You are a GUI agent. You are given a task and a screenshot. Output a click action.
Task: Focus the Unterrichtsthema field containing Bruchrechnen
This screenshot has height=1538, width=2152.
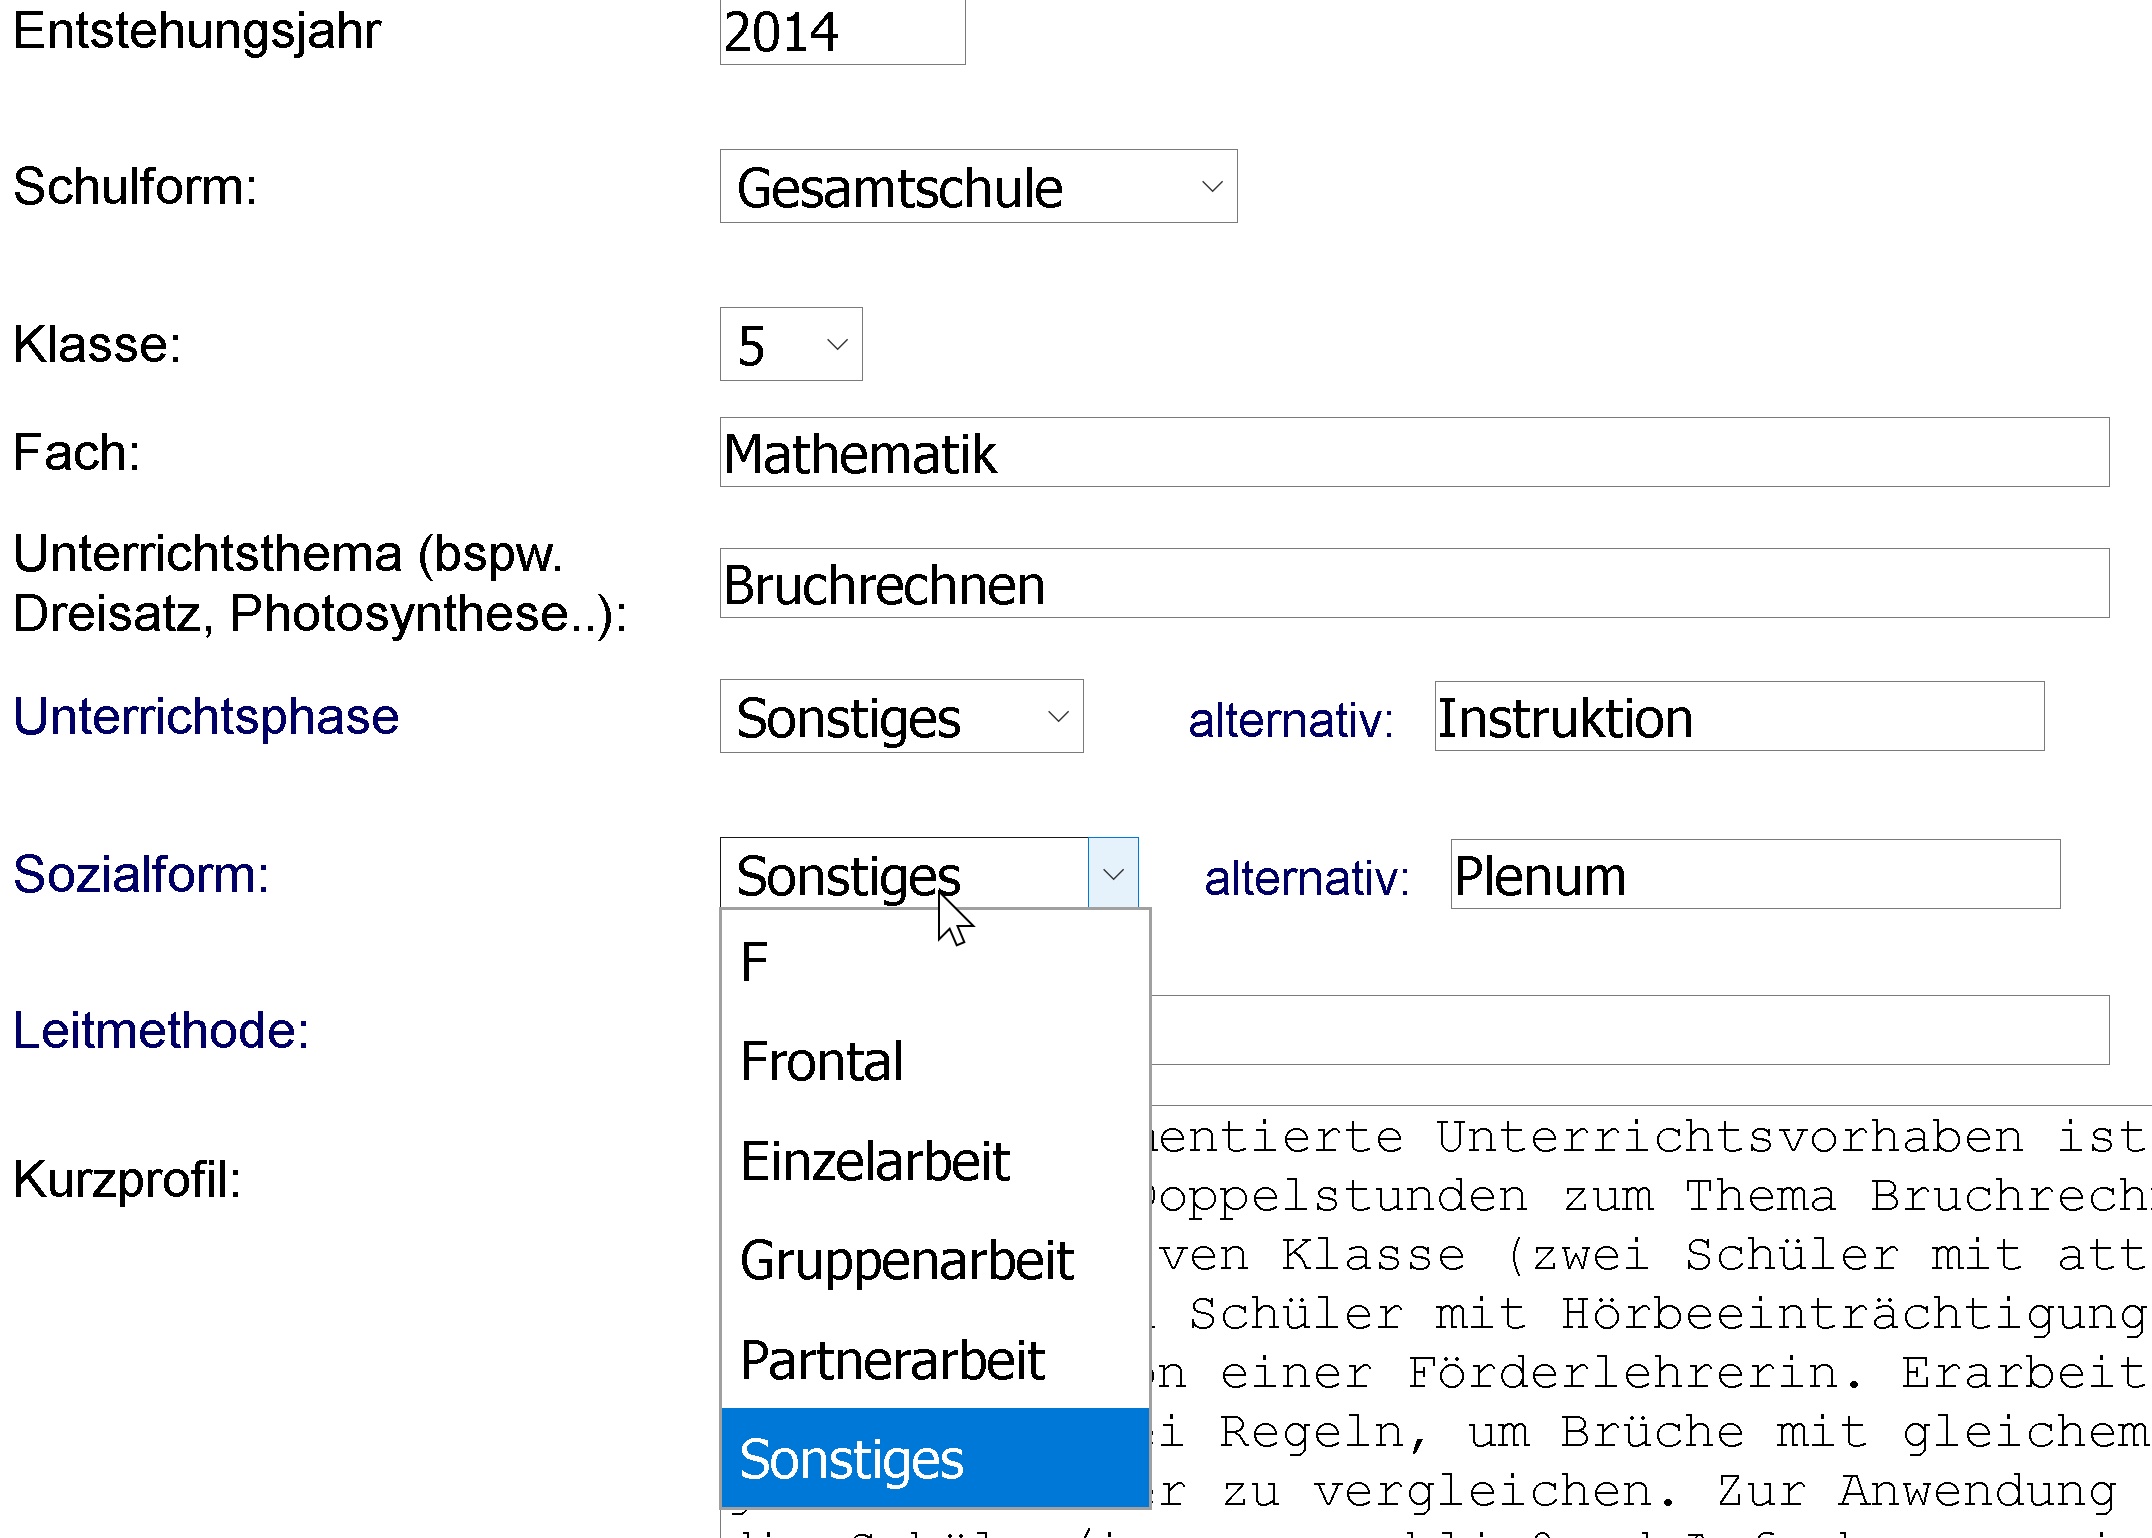1414,584
